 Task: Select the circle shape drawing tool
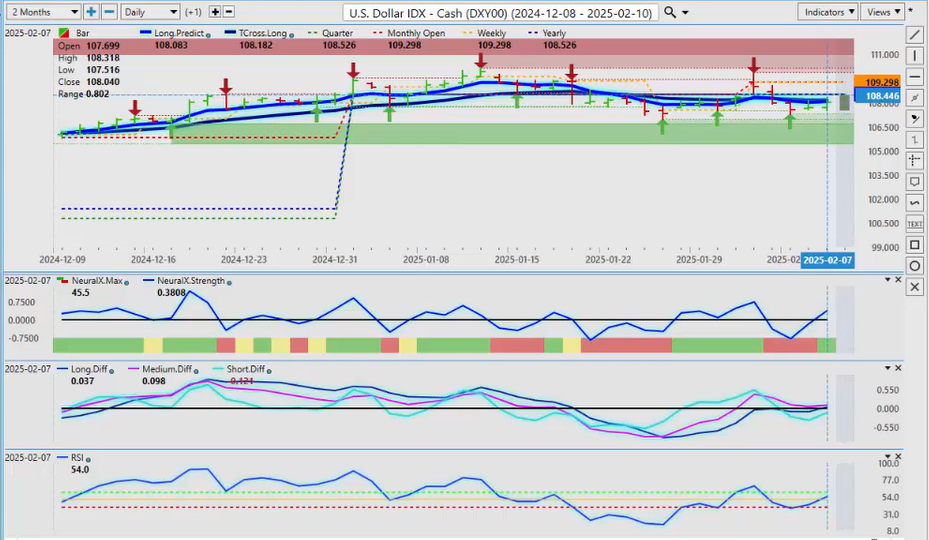[x=914, y=266]
